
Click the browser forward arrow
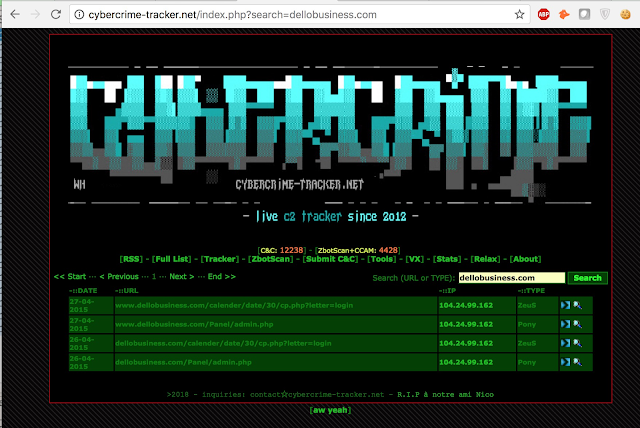36,15
